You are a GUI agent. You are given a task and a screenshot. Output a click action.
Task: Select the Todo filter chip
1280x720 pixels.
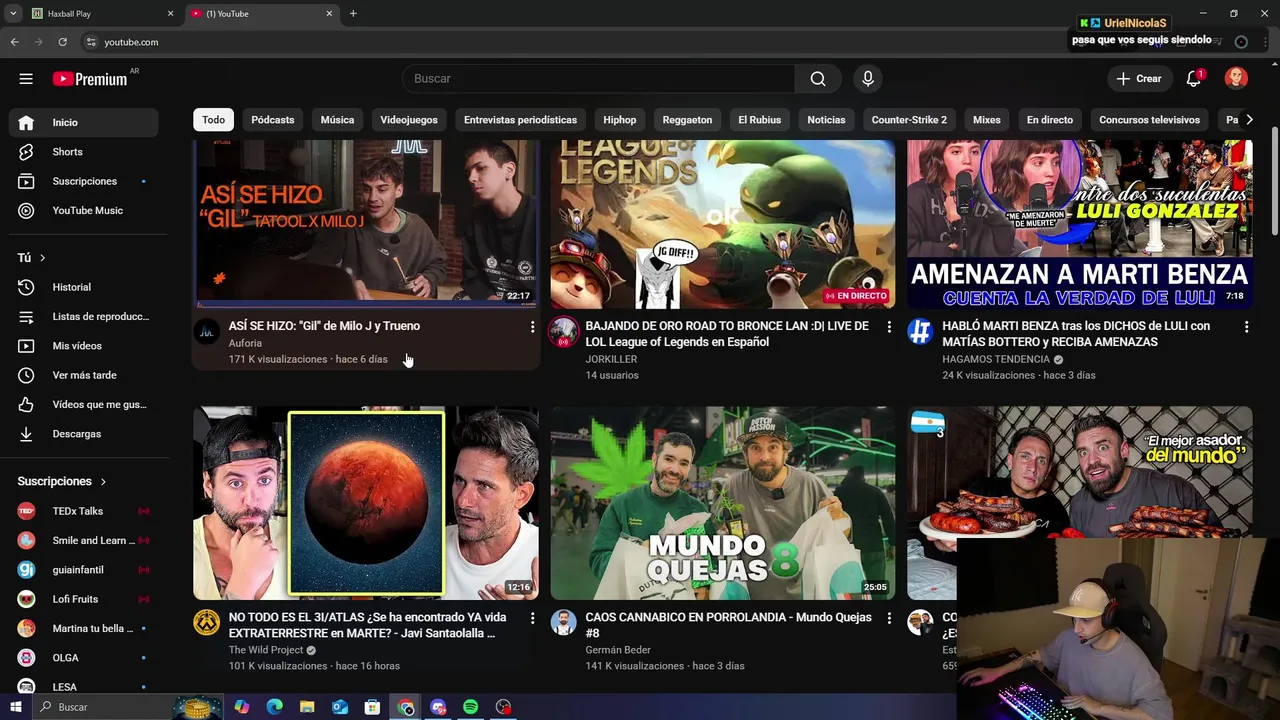click(x=214, y=120)
